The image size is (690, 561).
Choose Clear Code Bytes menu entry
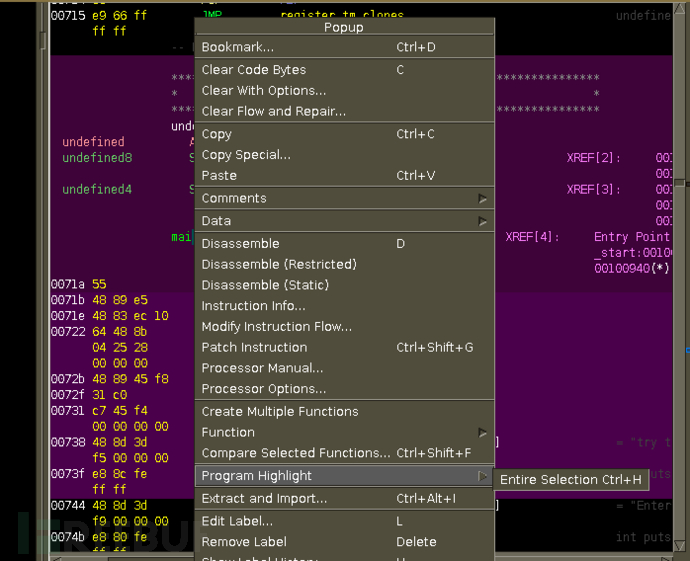click(x=254, y=70)
